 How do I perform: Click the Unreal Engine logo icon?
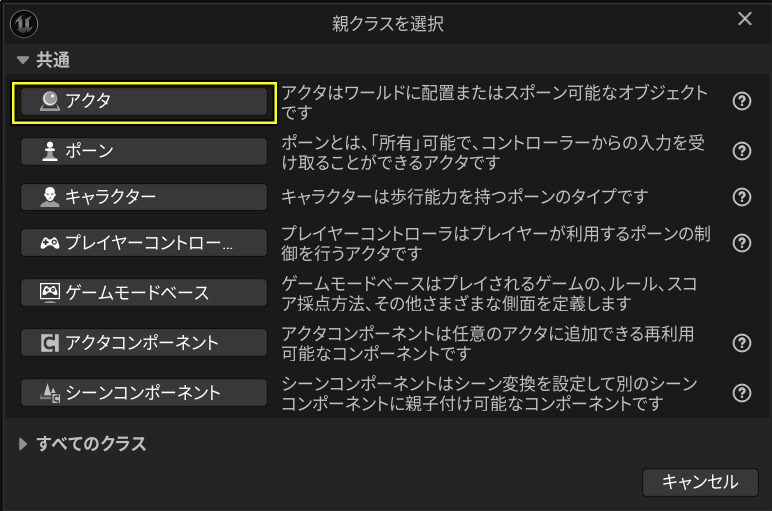point(24,23)
